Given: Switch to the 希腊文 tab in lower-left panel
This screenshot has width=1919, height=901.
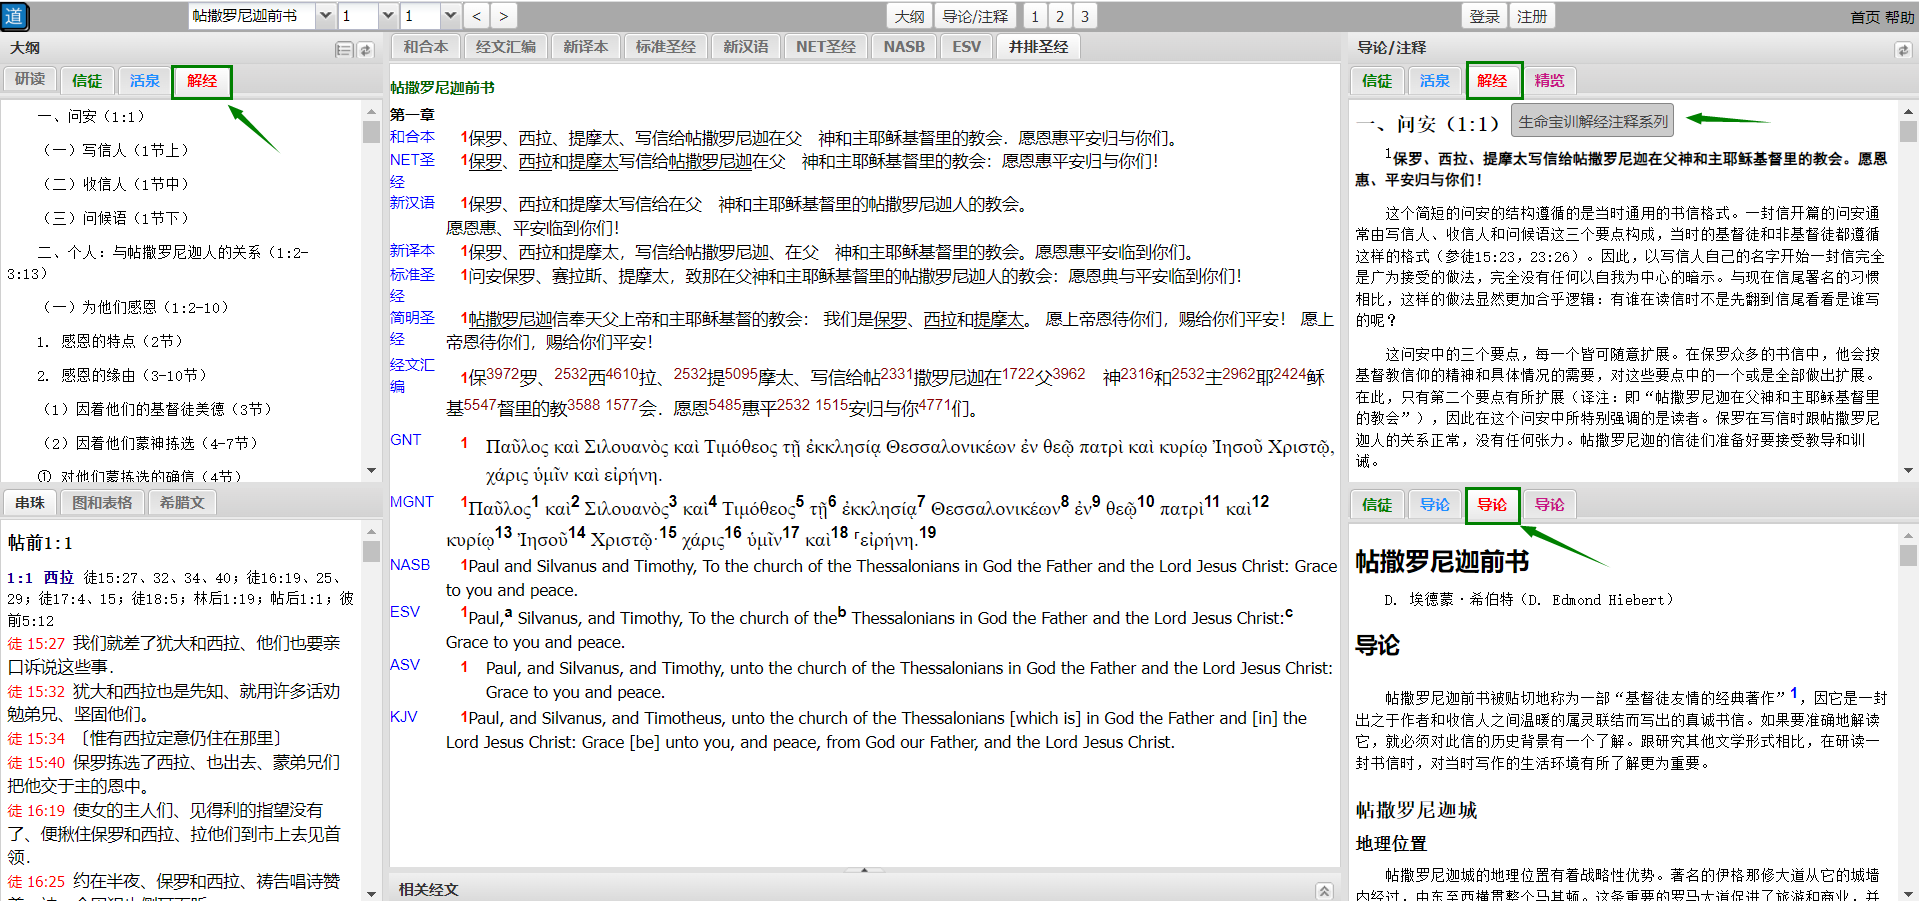Looking at the screenshot, I should tap(182, 503).
